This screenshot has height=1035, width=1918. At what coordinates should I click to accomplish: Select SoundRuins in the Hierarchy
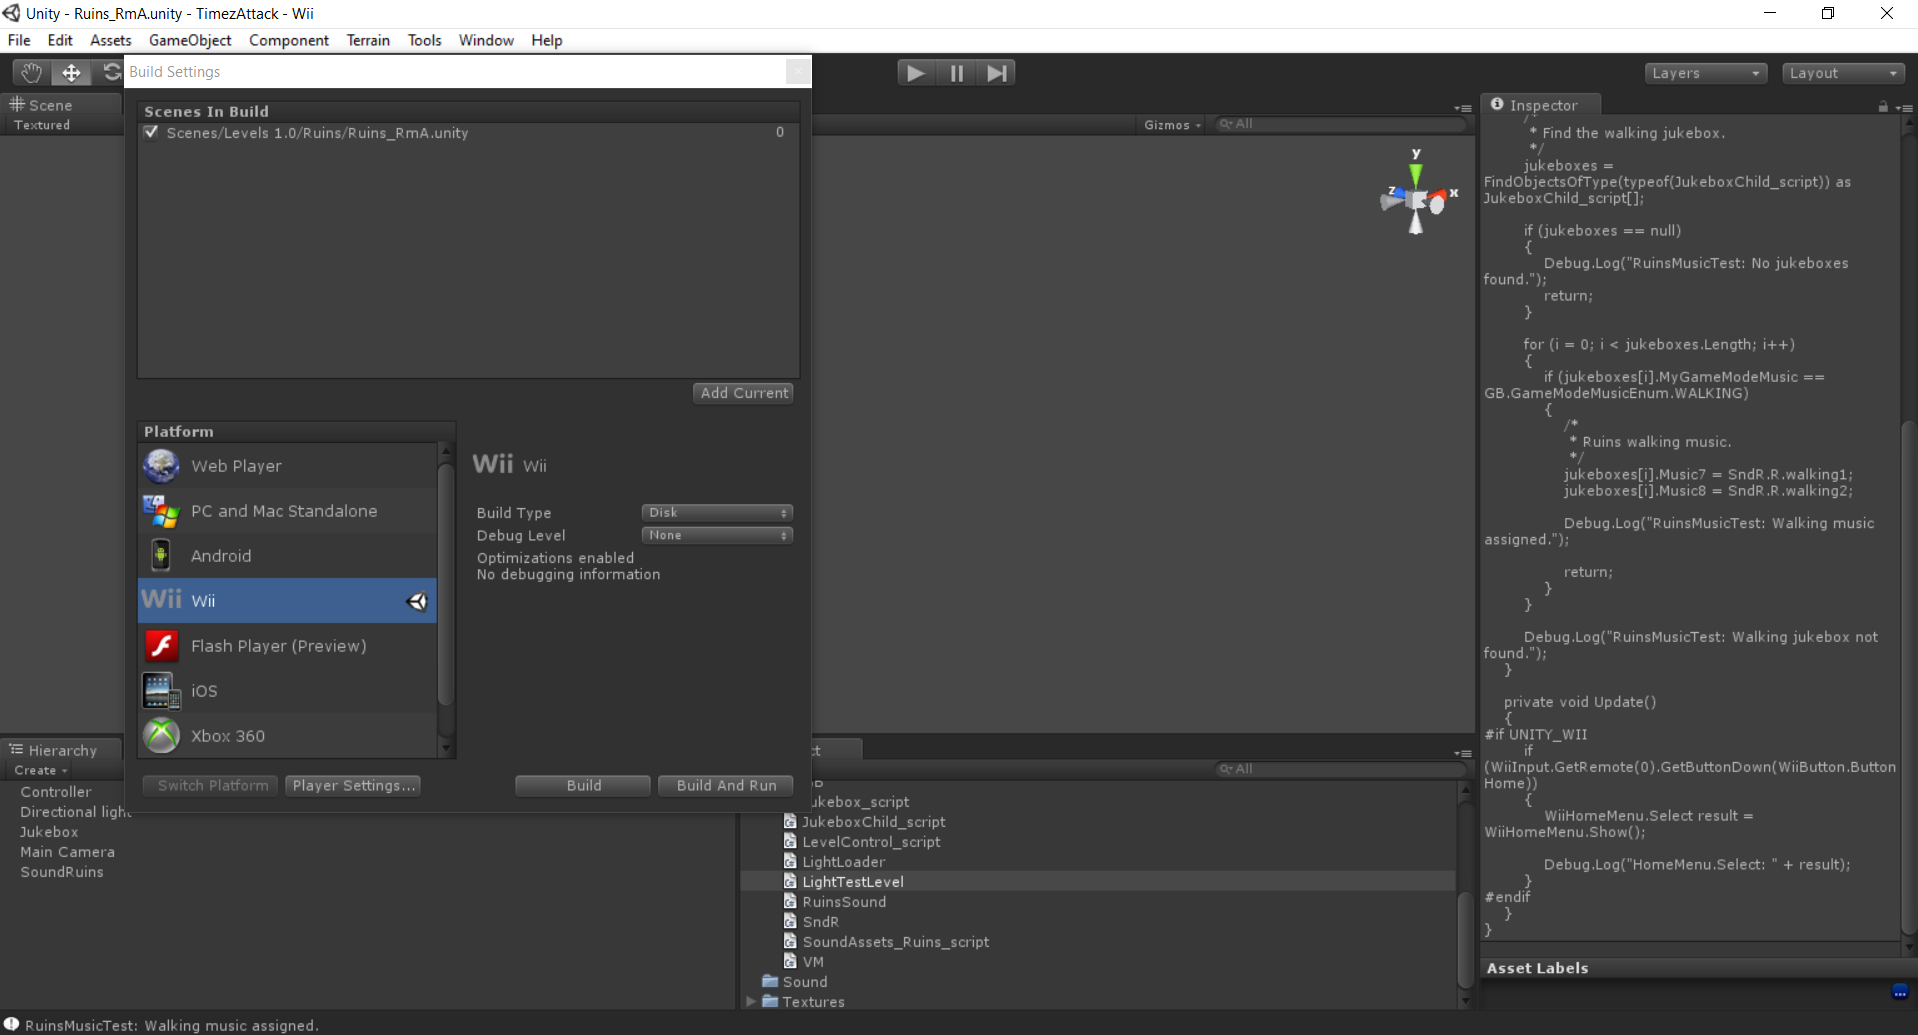click(62, 872)
